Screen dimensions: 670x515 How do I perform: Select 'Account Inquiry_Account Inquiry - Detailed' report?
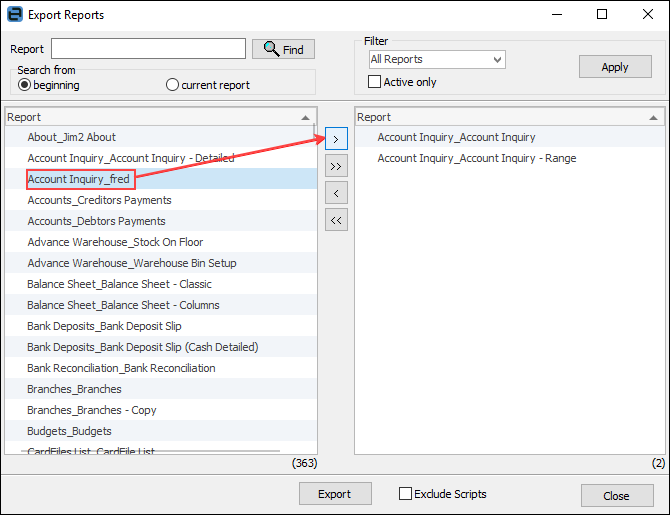point(161,158)
